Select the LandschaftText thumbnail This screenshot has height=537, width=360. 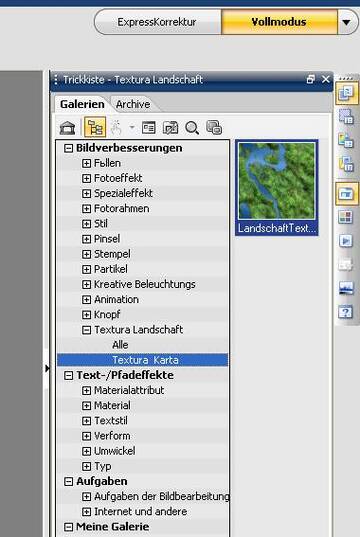pos(277,187)
